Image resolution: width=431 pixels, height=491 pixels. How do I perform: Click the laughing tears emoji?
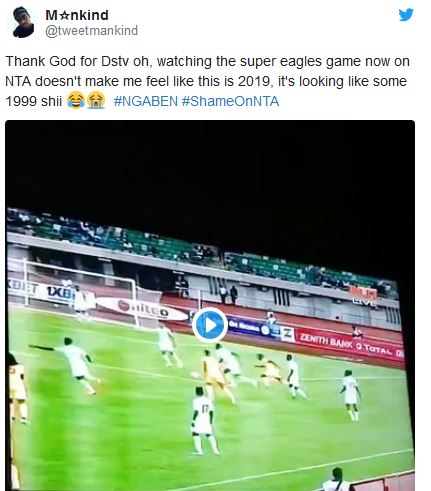[x=76, y=101]
